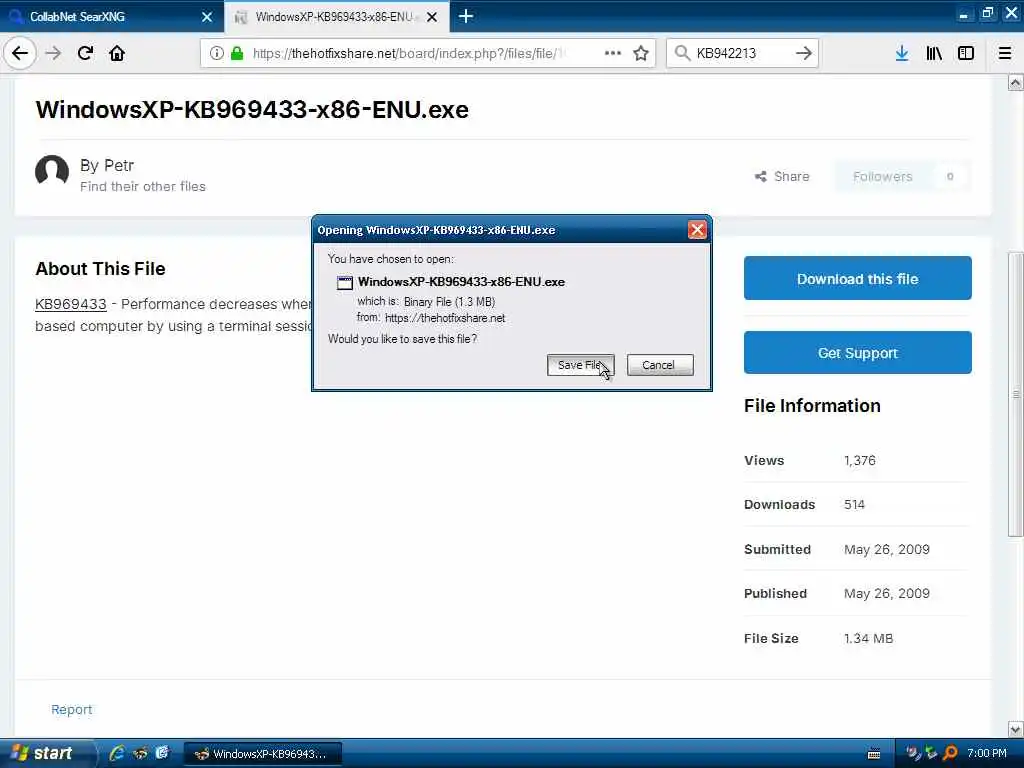Switch to the CollabNet SearXNG tab
Image resolution: width=1024 pixels, height=768 pixels.
(111, 16)
